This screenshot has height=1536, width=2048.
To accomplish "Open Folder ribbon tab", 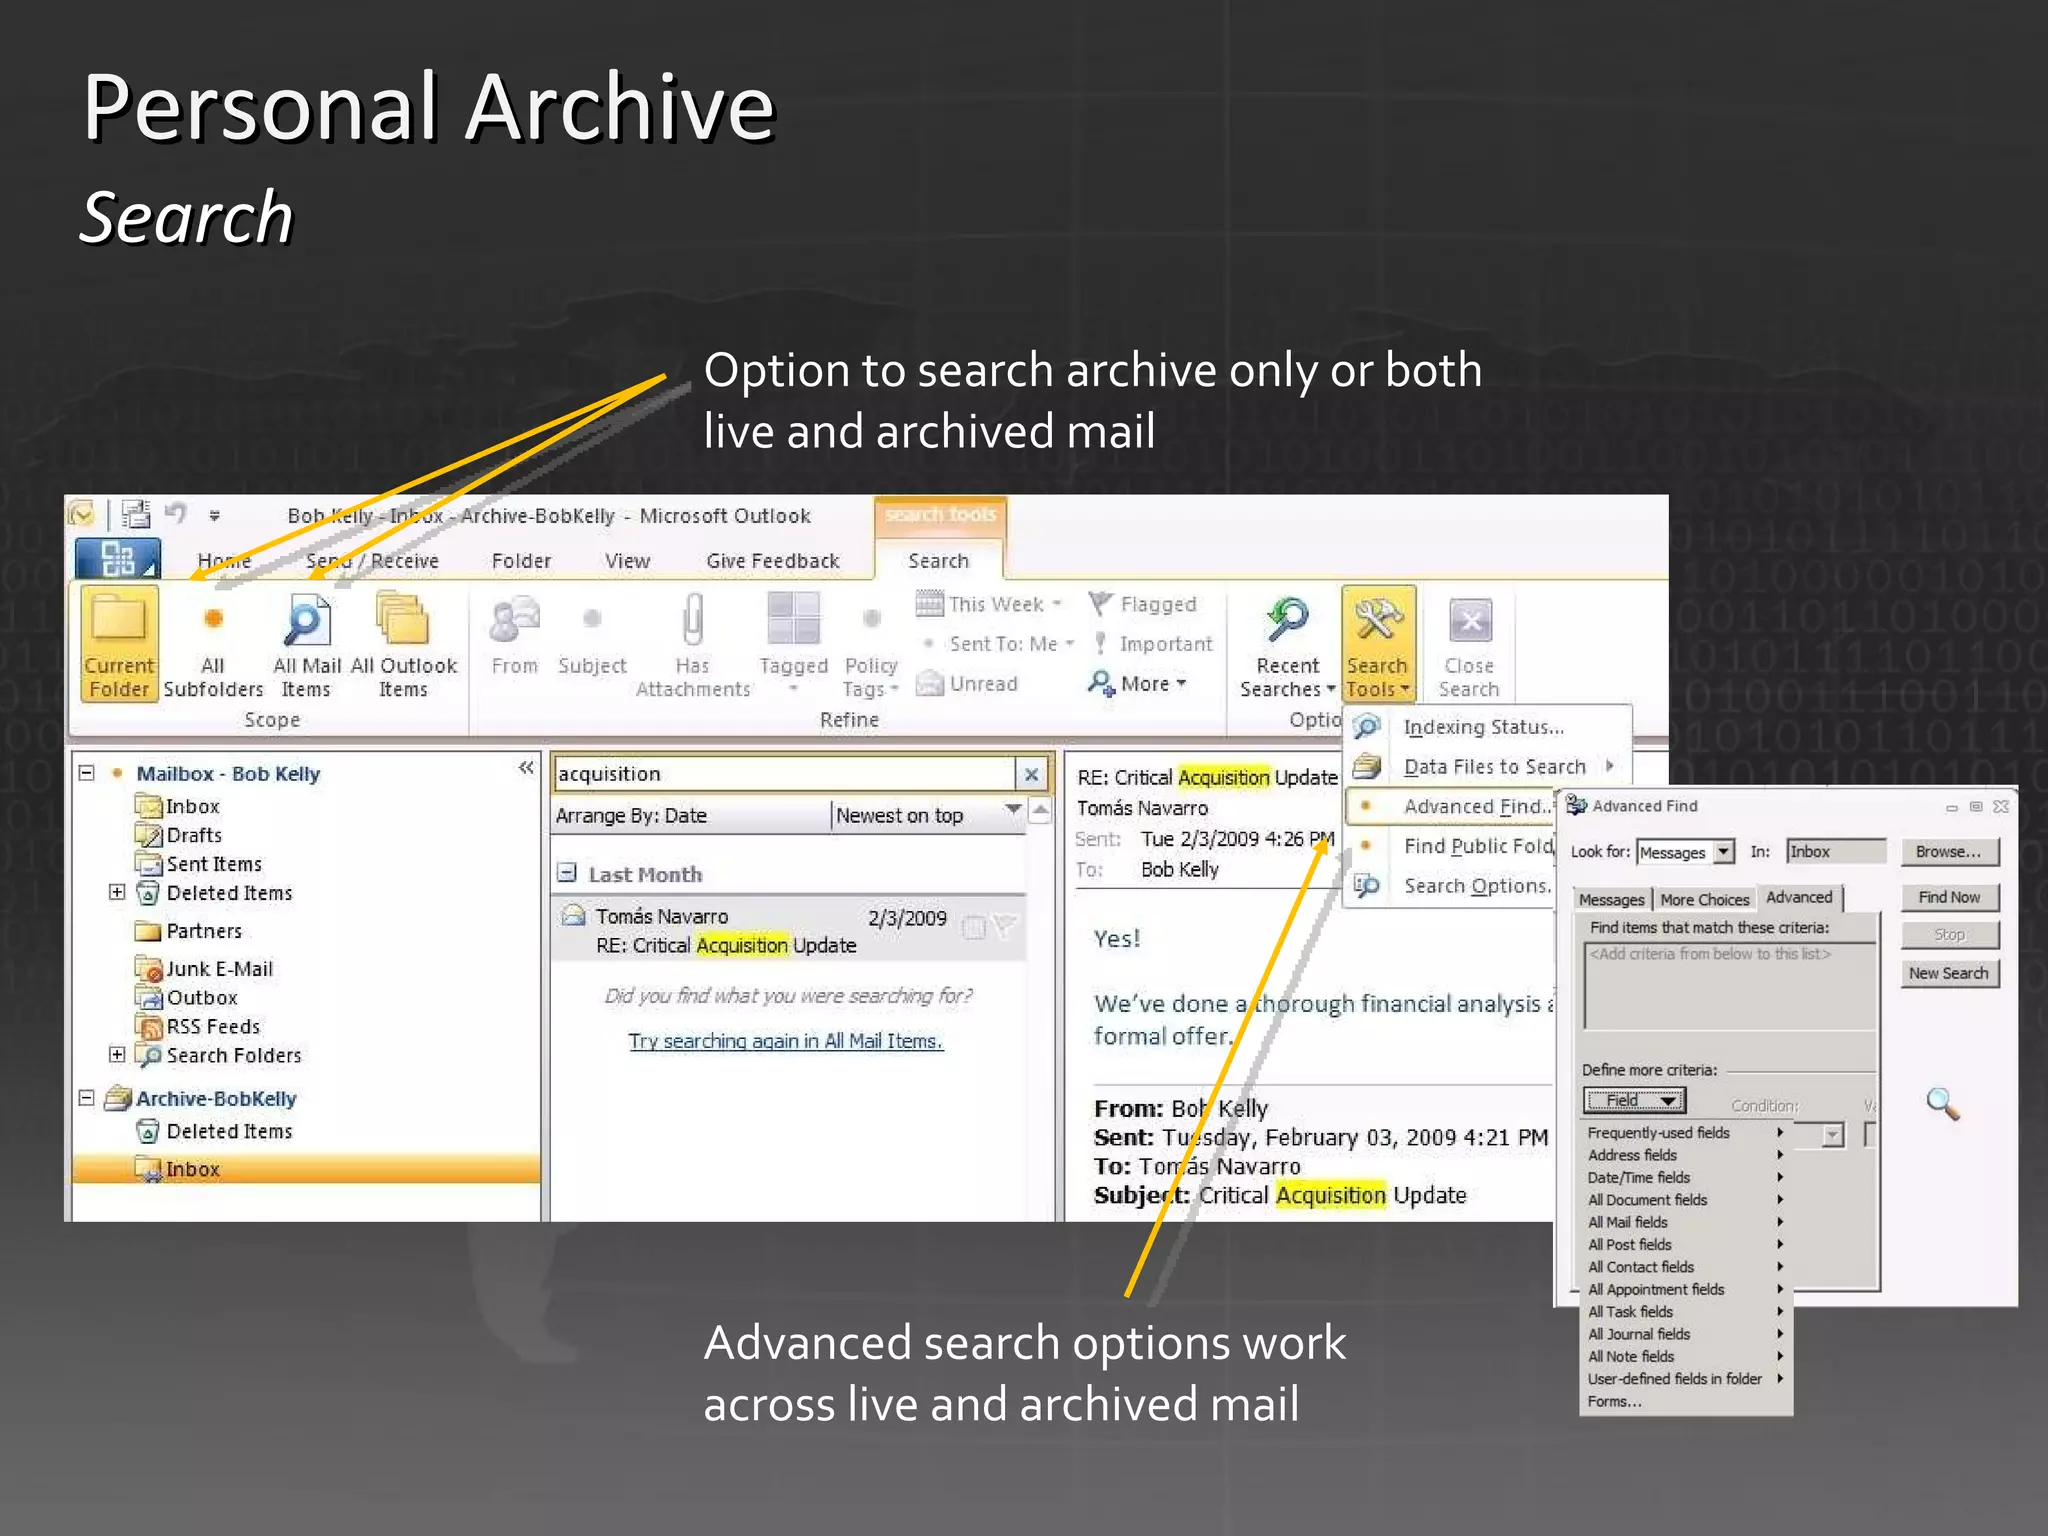I will point(521,561).
